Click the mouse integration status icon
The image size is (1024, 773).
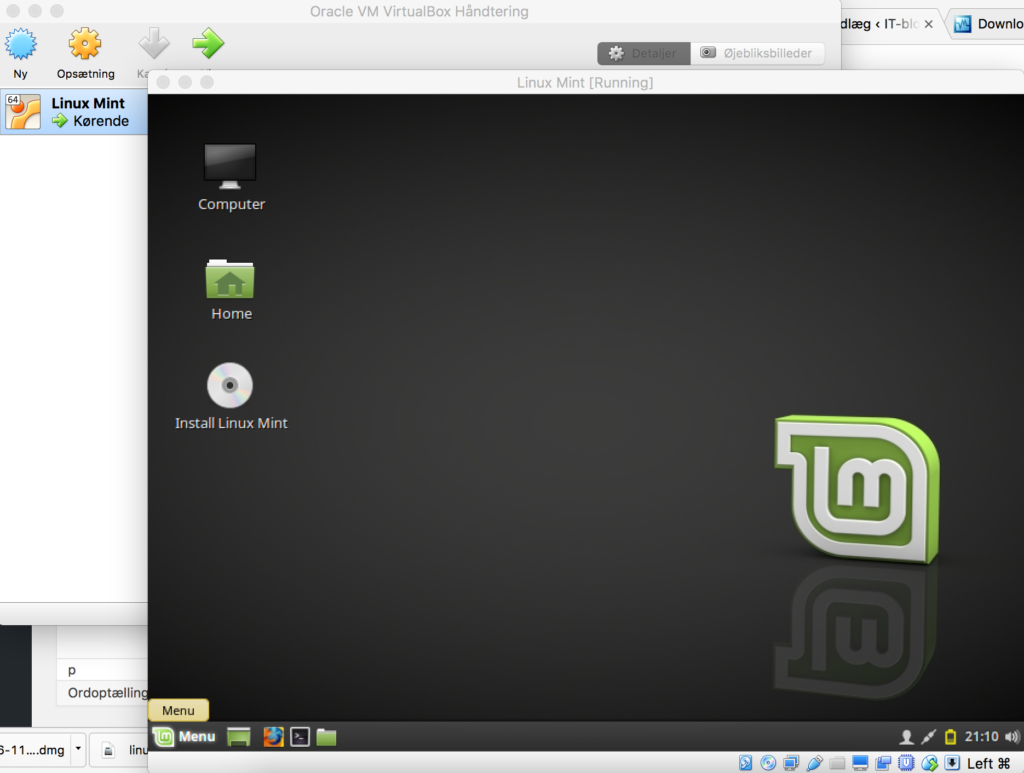point(929,763)
